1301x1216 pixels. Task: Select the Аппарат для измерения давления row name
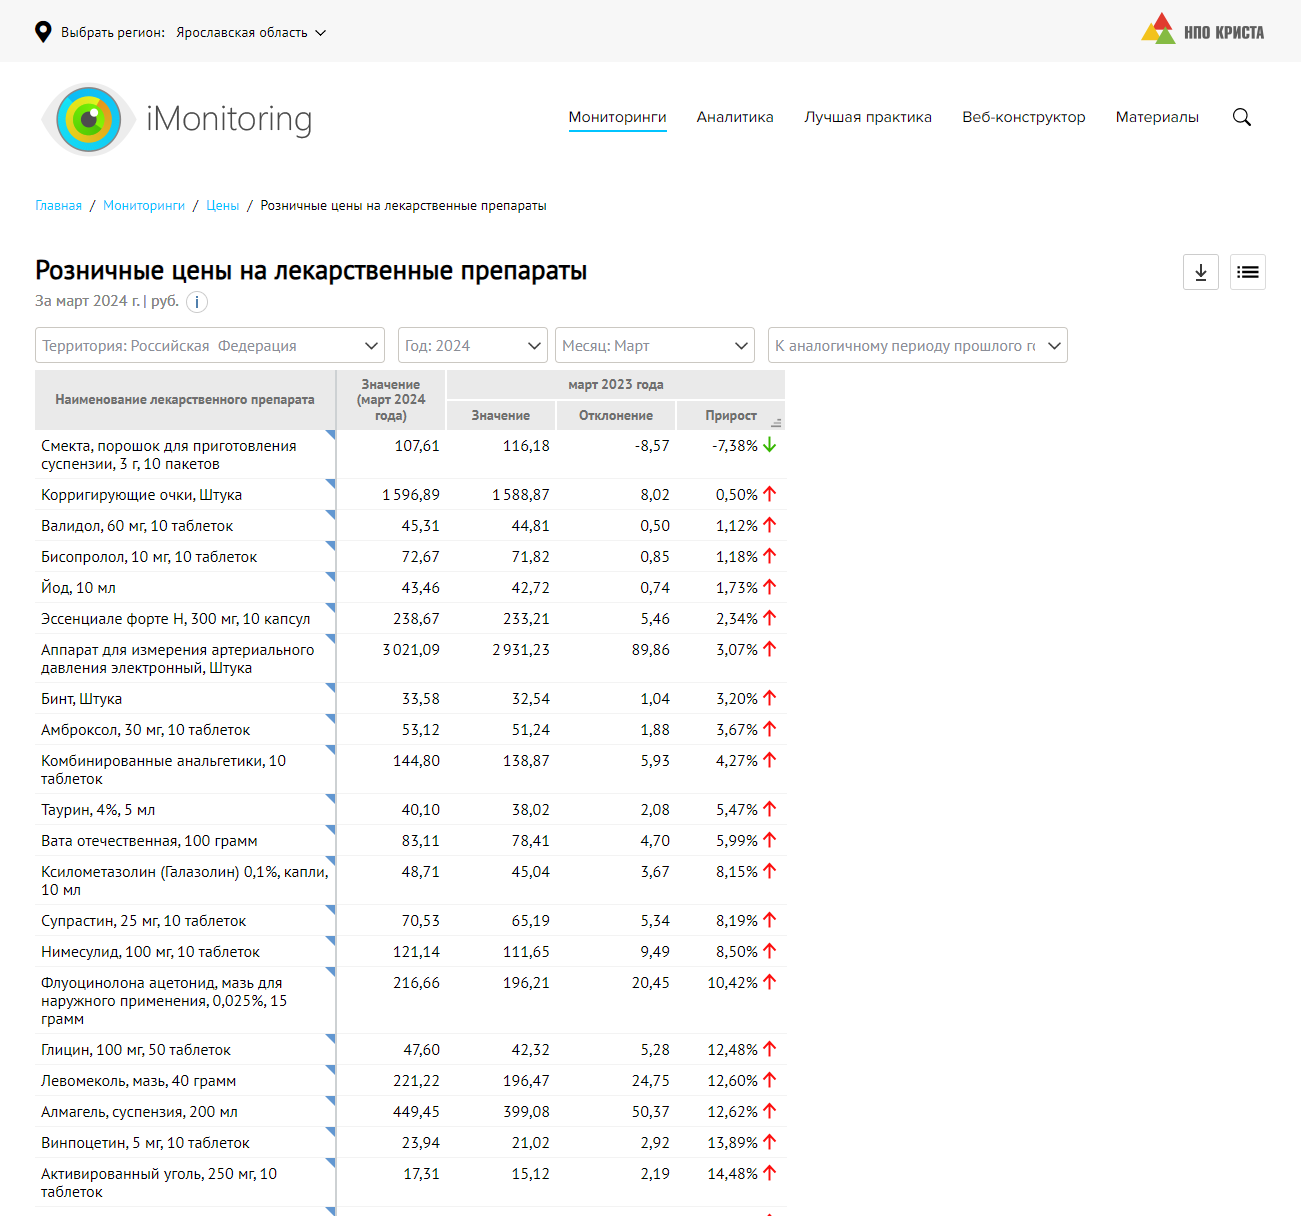(x=178, y=659)
